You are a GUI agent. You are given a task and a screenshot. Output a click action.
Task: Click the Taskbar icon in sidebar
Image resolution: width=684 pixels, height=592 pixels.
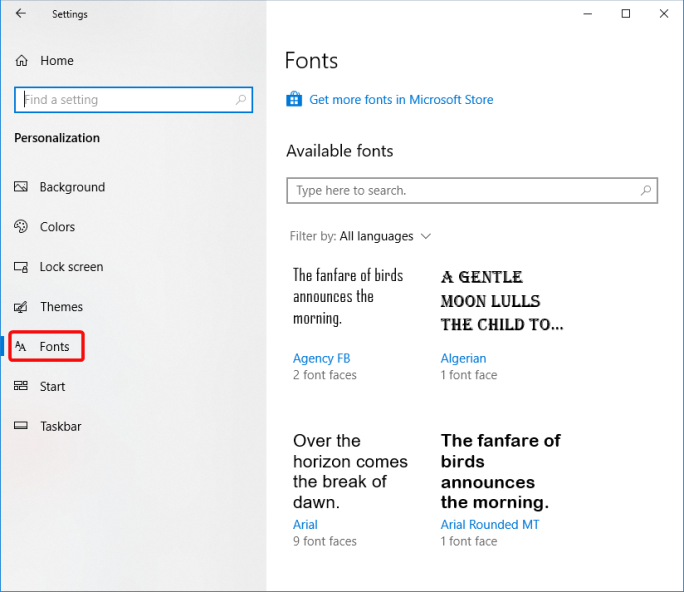click(20, 426)
